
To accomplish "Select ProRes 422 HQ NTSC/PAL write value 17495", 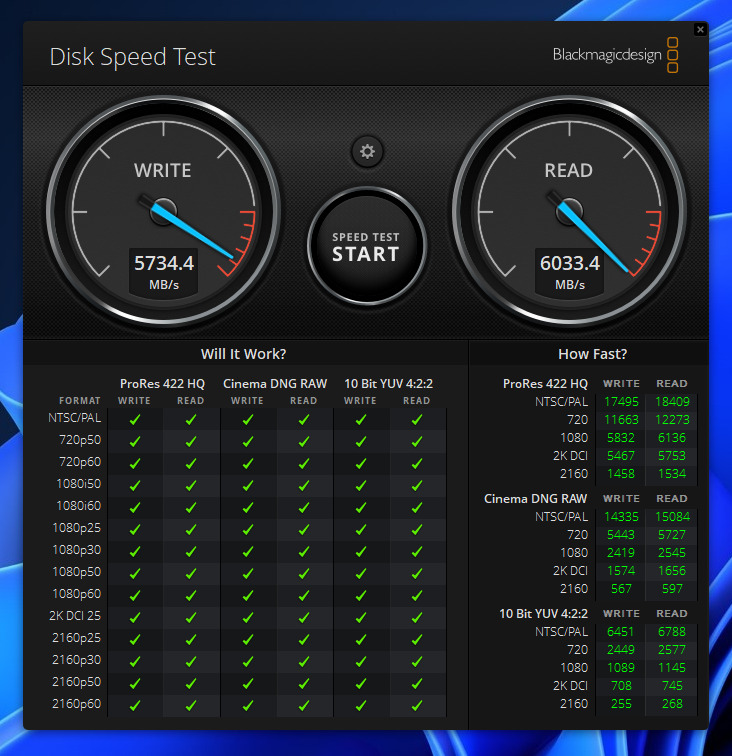I will 621,402.
